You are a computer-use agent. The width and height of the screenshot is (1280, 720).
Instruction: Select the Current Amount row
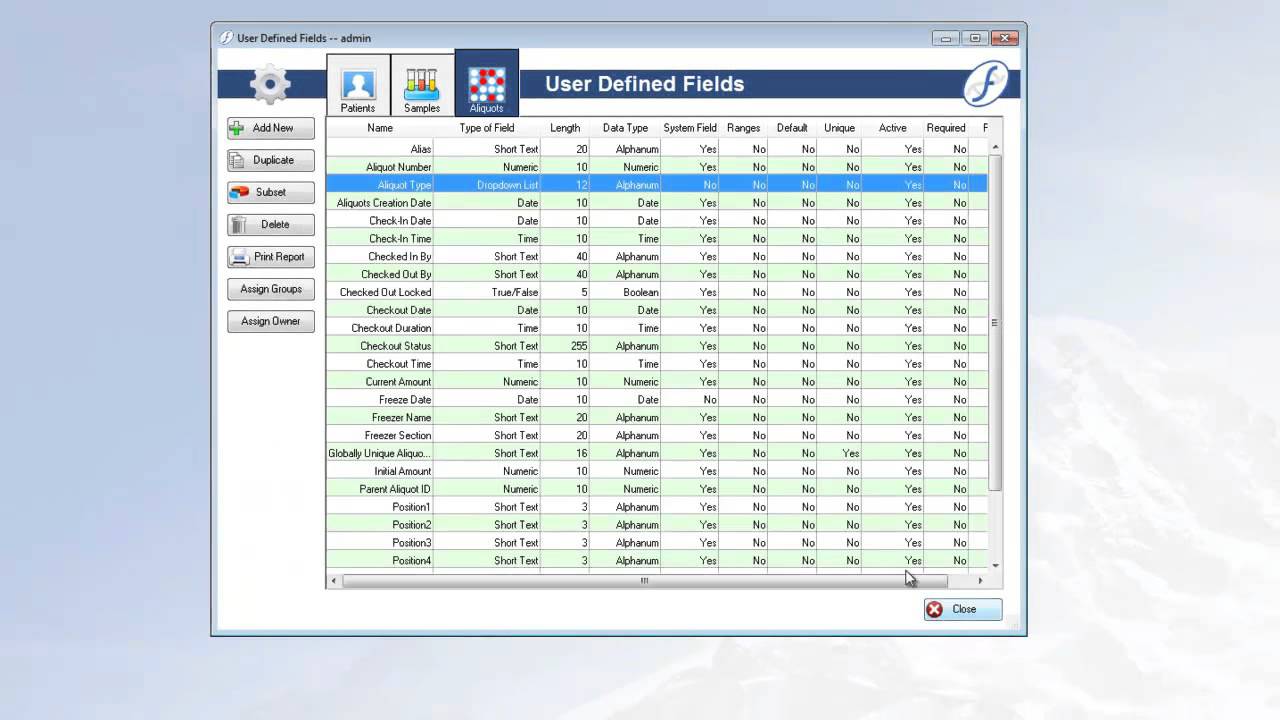(657, 382)
